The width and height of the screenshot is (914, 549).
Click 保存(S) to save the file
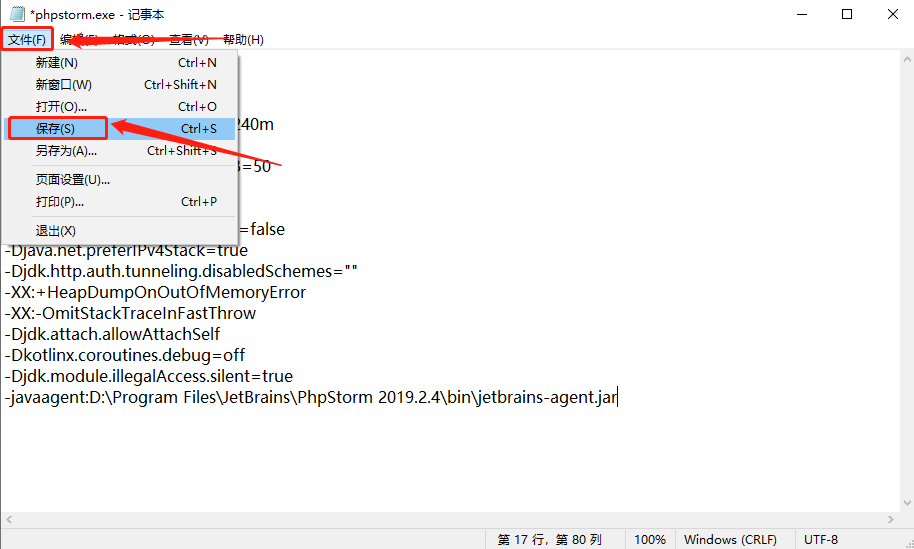pyautogui.click(x=119, y=128)
